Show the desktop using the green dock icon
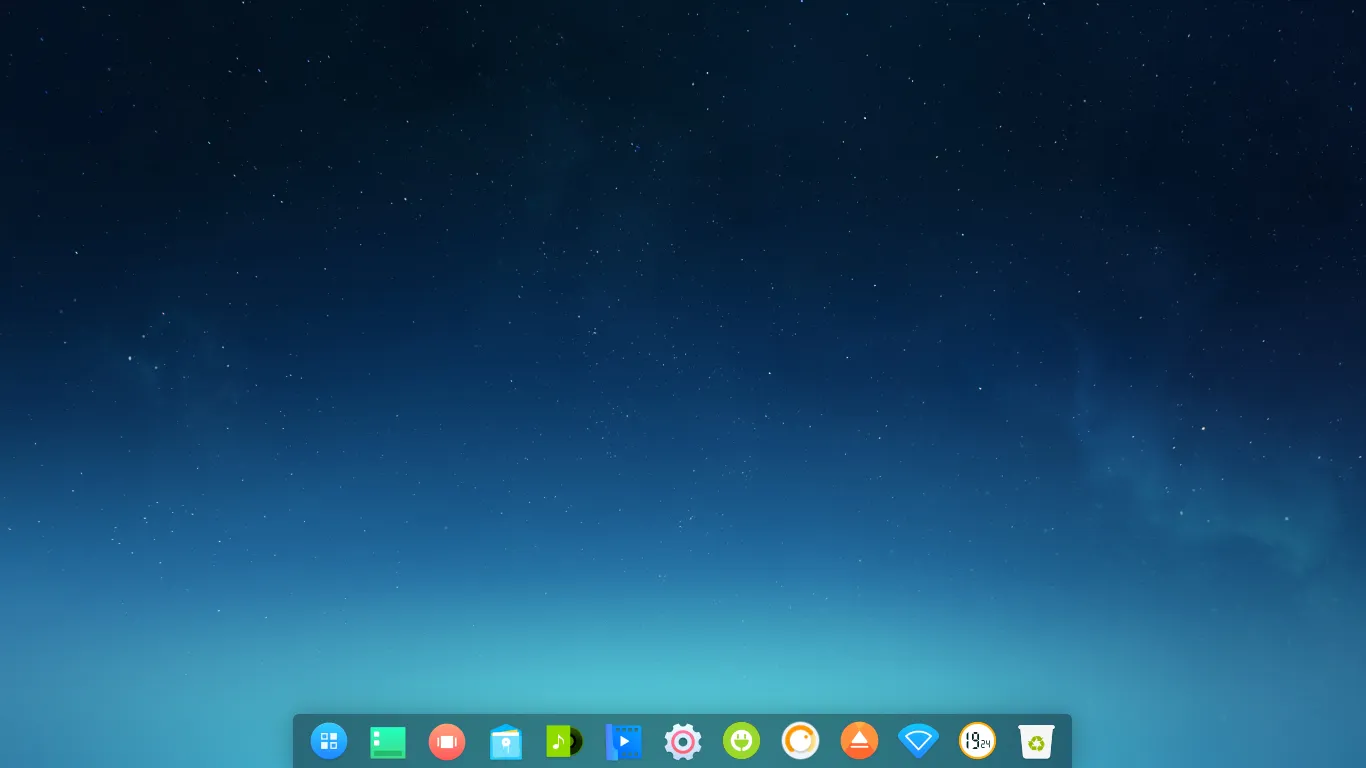 [388, 741]
